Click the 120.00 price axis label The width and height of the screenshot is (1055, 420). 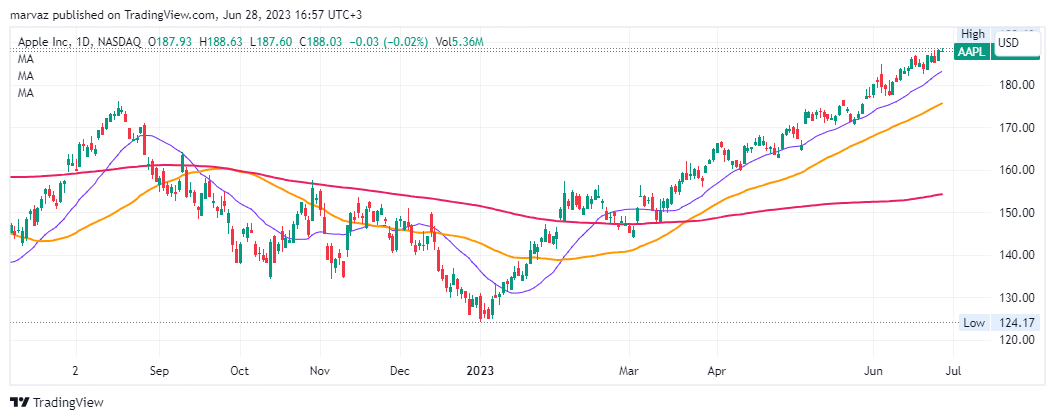click(1016, 340)
